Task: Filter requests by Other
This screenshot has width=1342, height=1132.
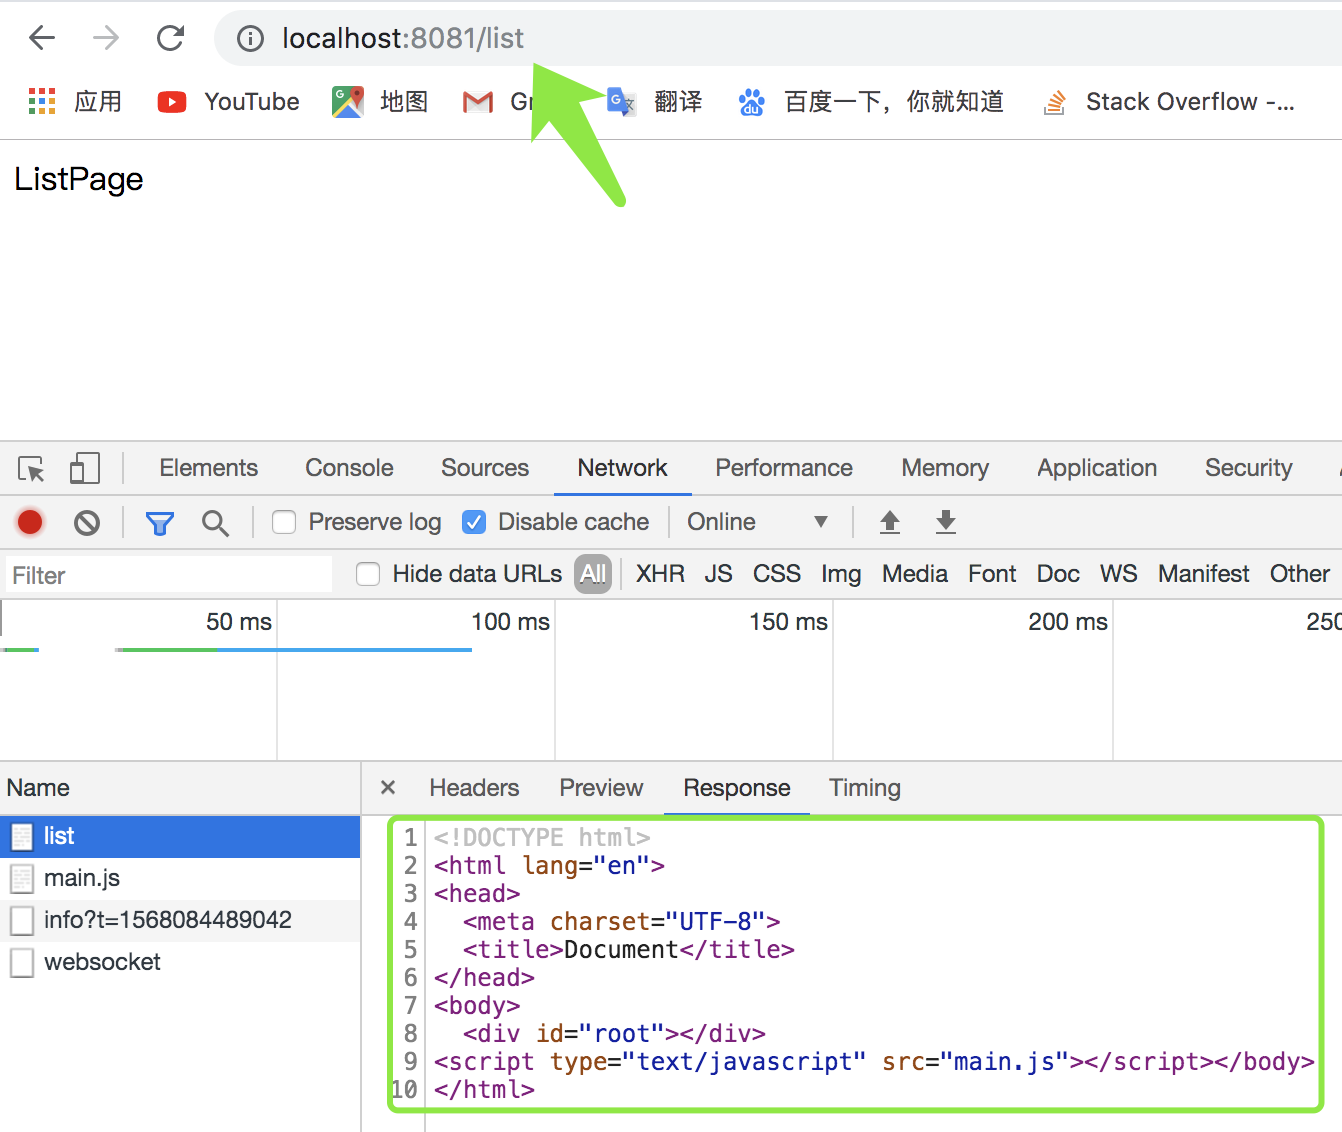Action: pos(1300,574)
